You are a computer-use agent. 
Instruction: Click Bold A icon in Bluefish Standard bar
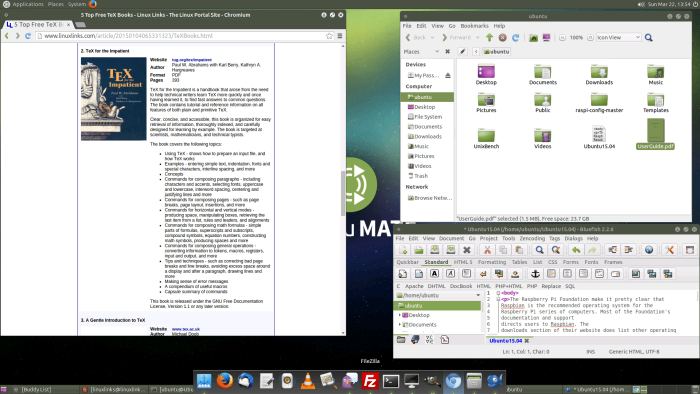[x=434, y=274]
